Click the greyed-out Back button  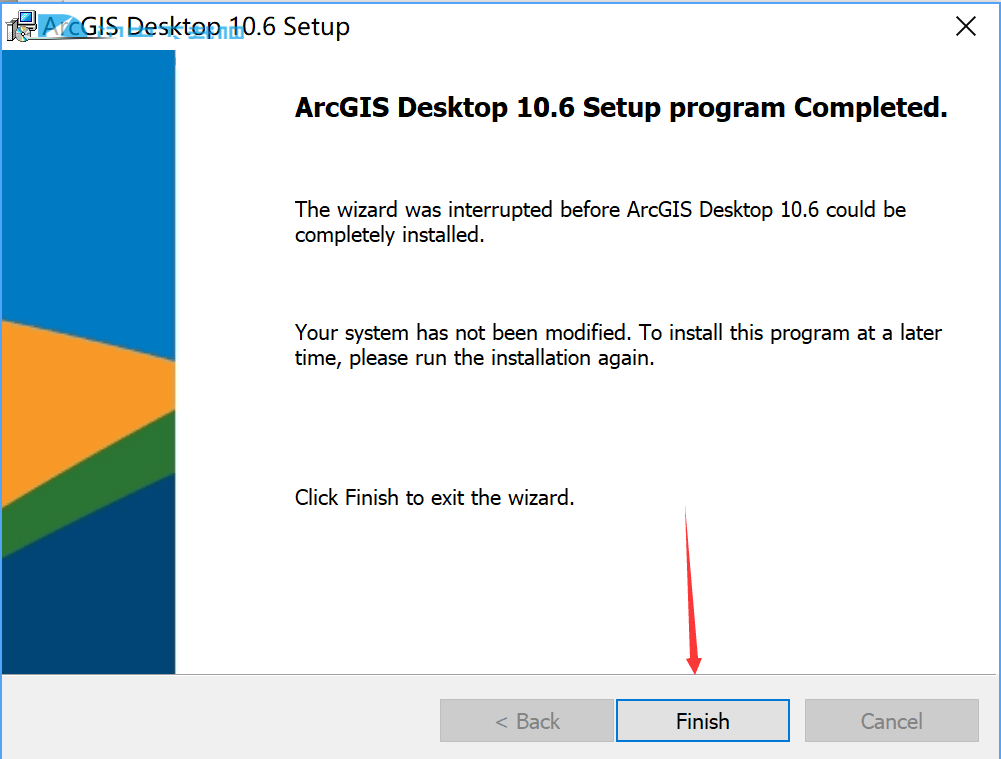[x=527, y=721]
